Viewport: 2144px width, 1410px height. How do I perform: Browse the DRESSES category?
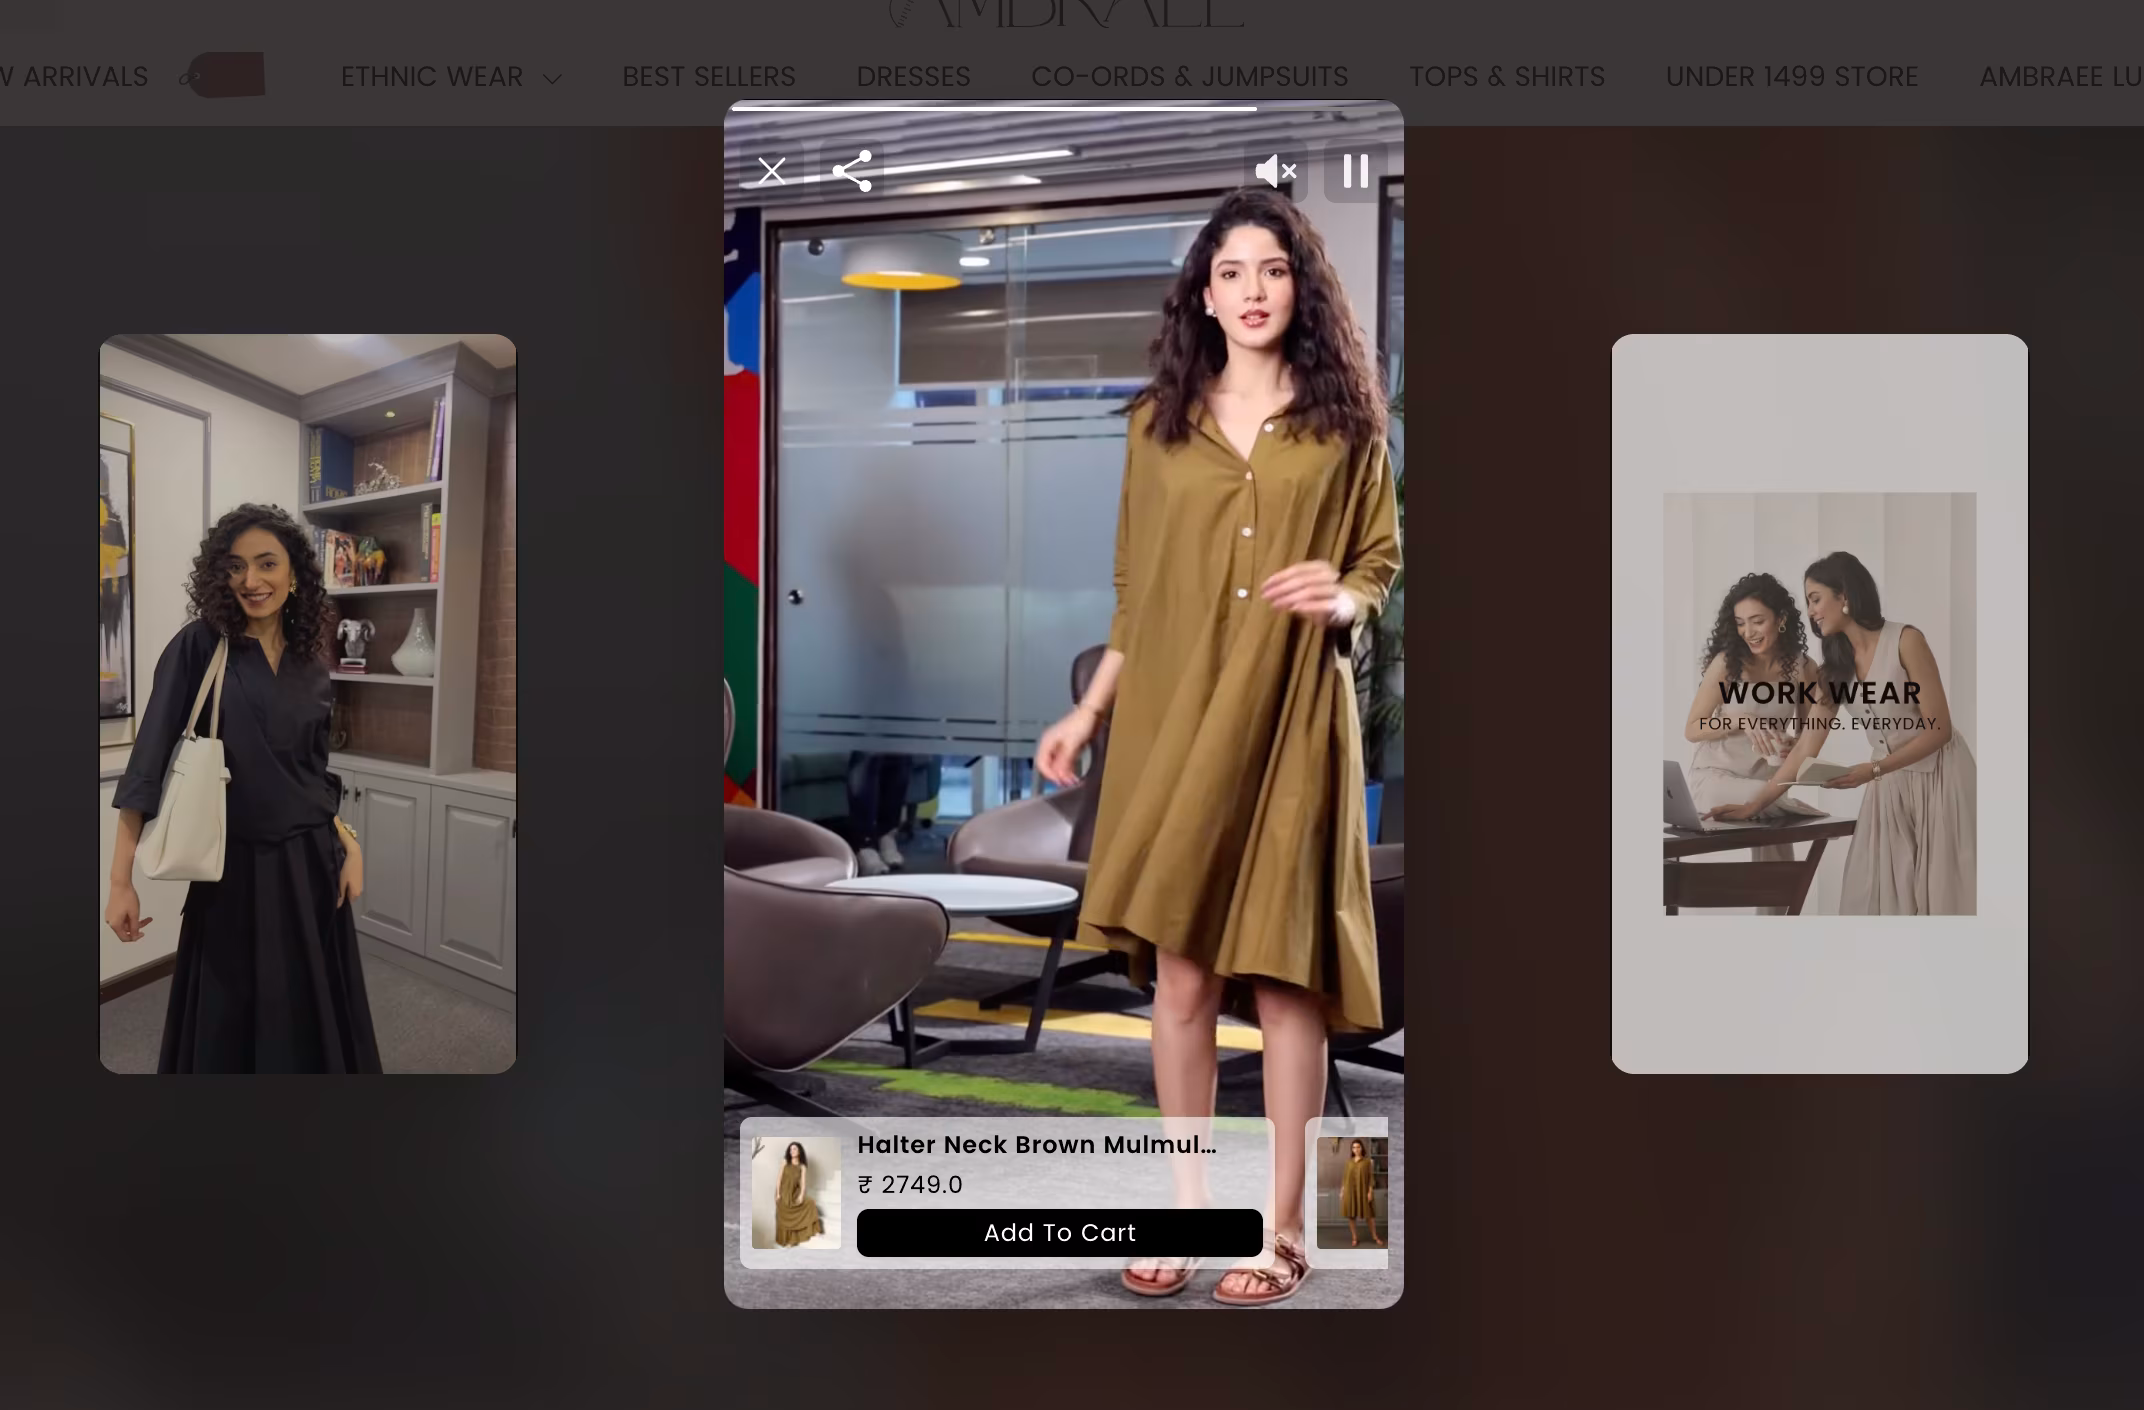[x=913, y=76]
